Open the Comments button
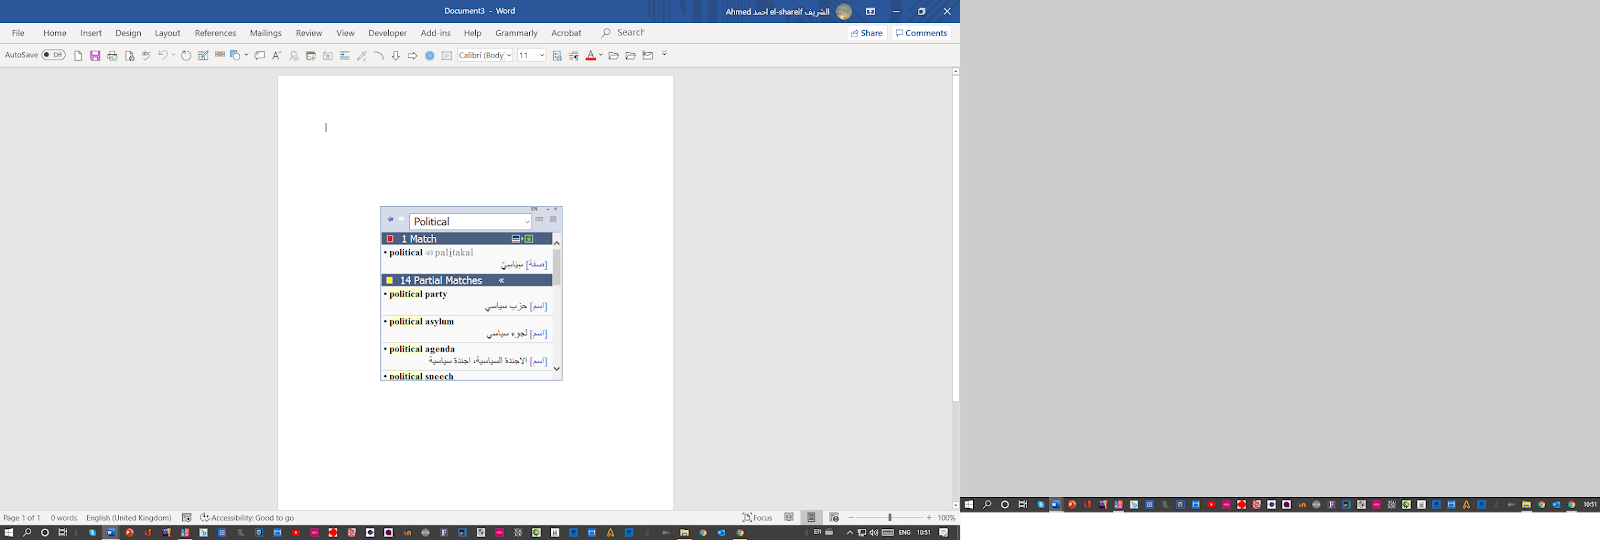The height and width of the screenshot is (540, 1600). point(921,33)
